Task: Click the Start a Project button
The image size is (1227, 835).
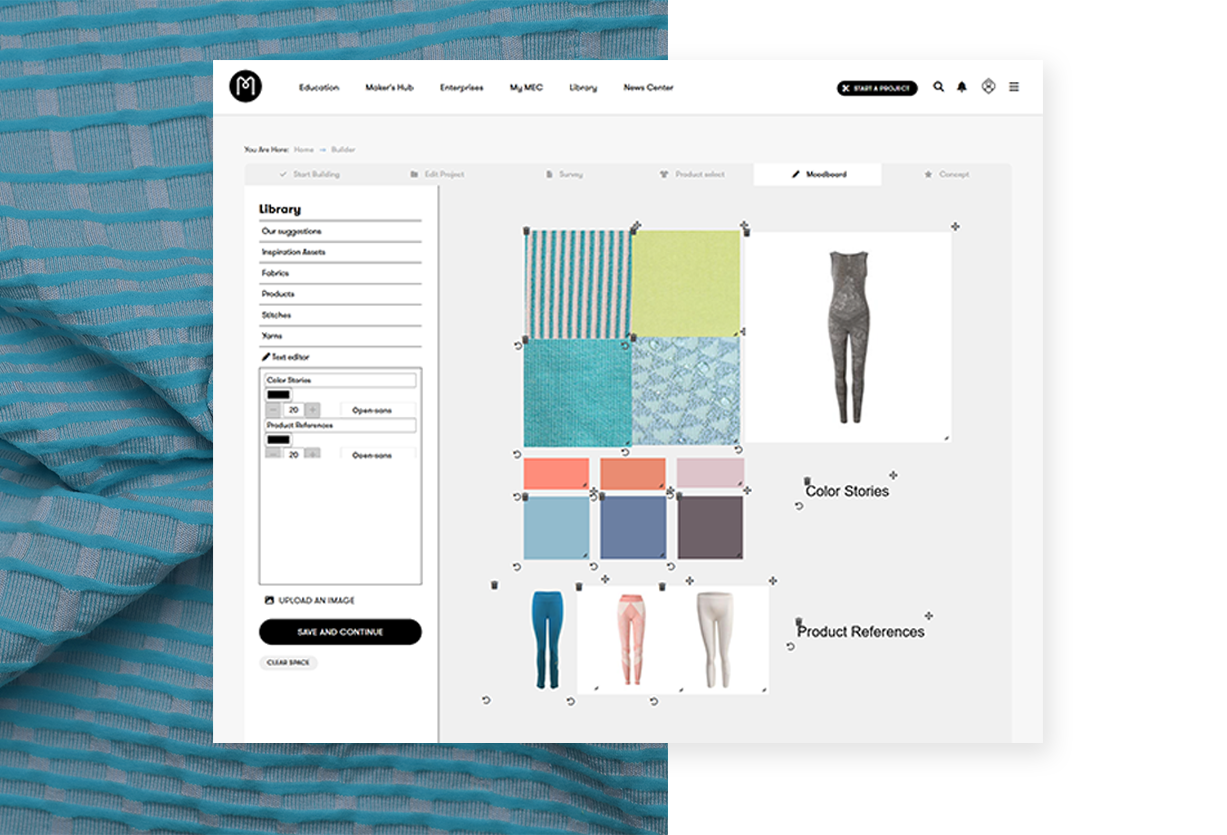Action: (x=876, y=88)
